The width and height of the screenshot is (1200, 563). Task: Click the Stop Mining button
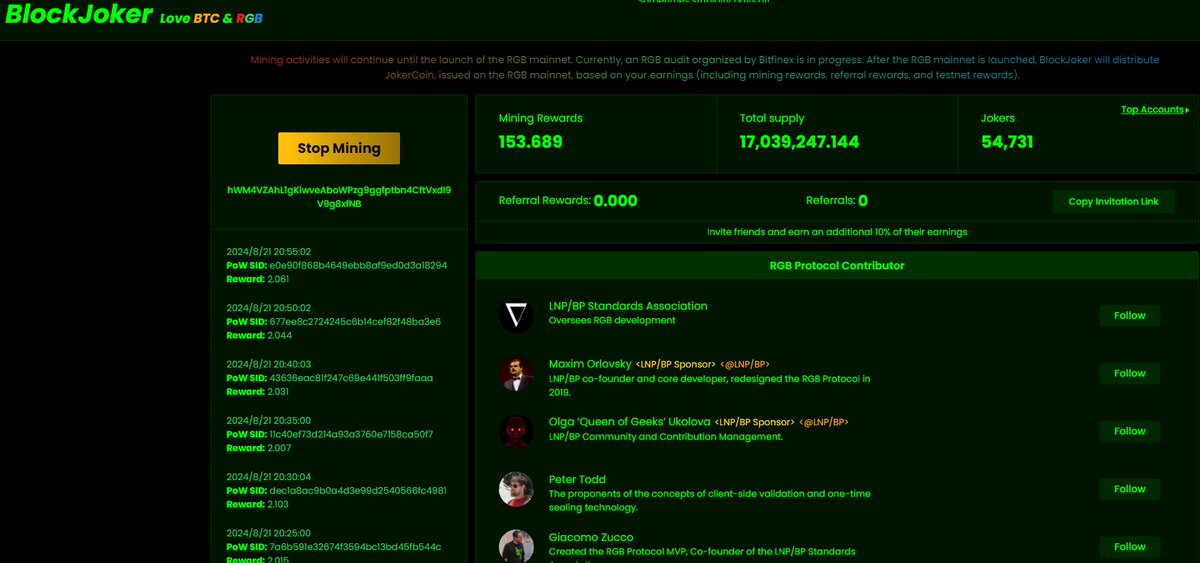(339, 148)
